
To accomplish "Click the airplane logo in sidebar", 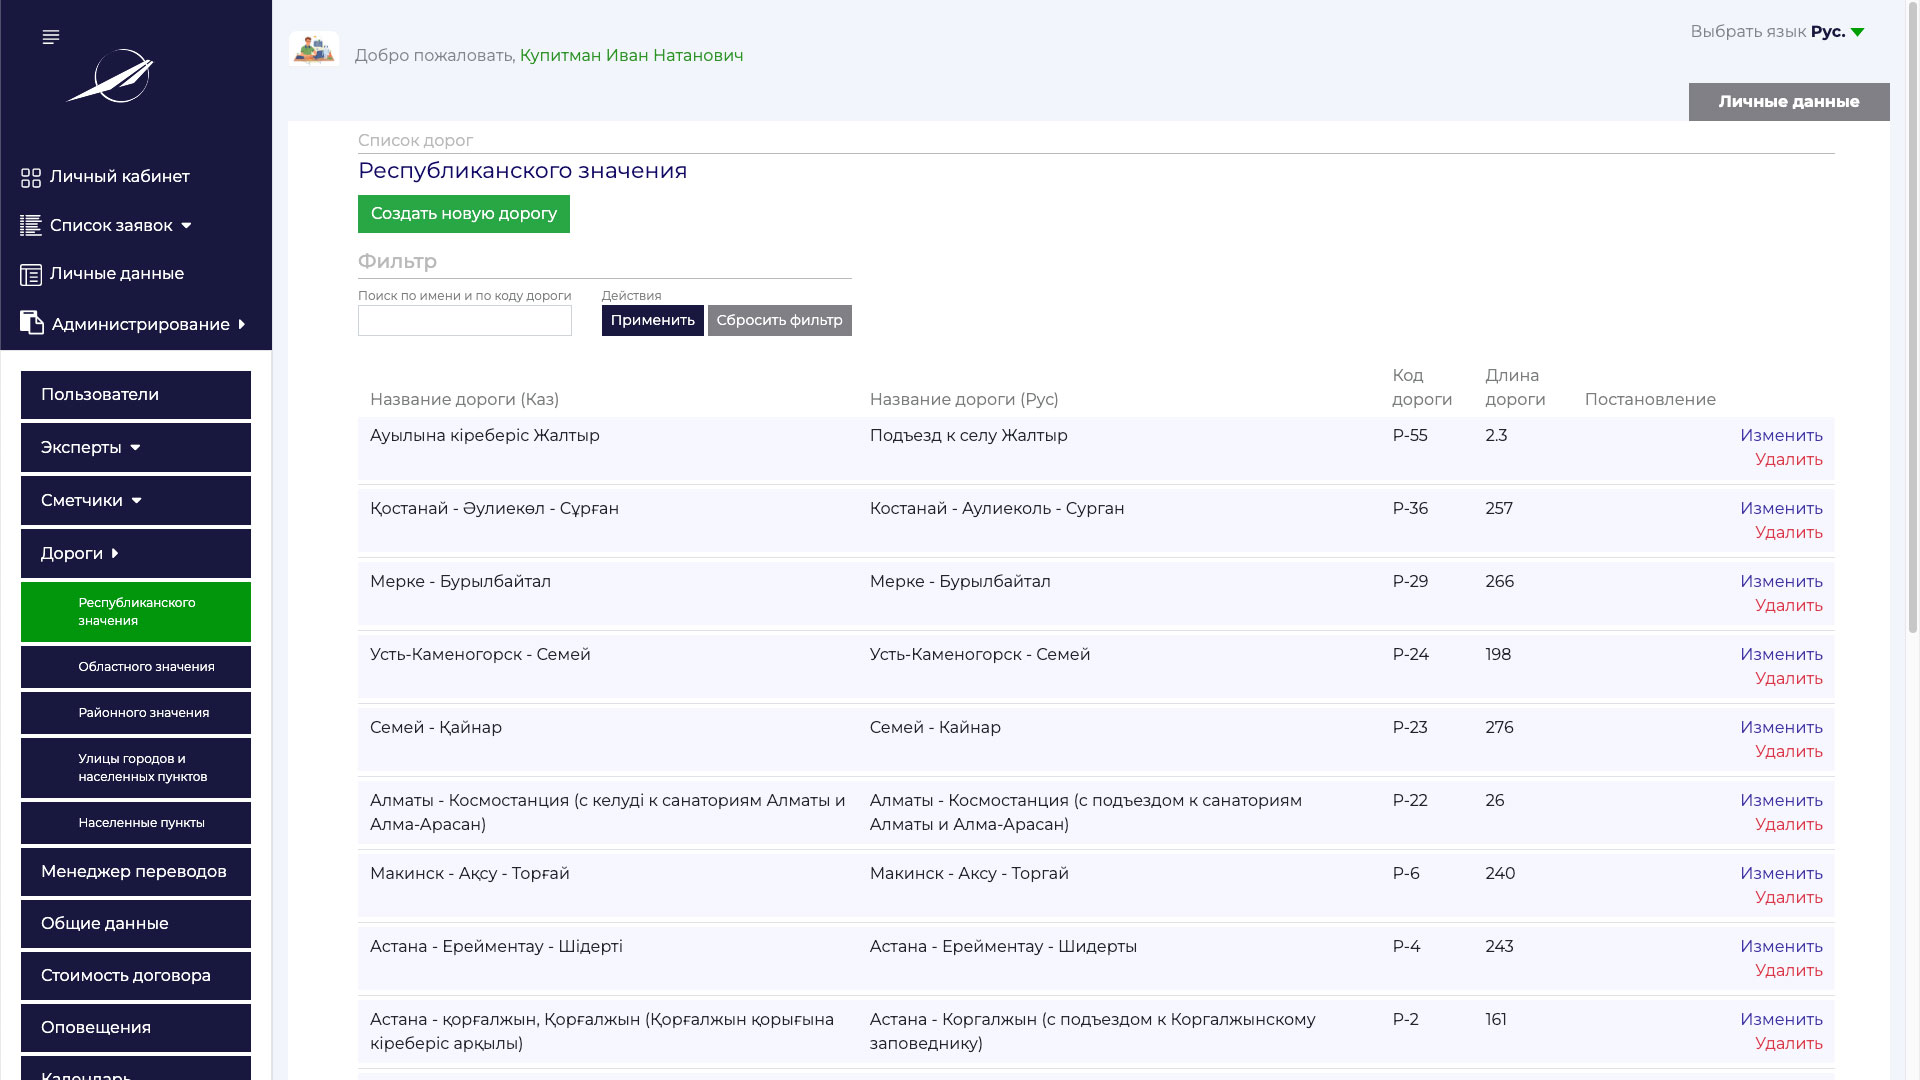I will 111,76.
